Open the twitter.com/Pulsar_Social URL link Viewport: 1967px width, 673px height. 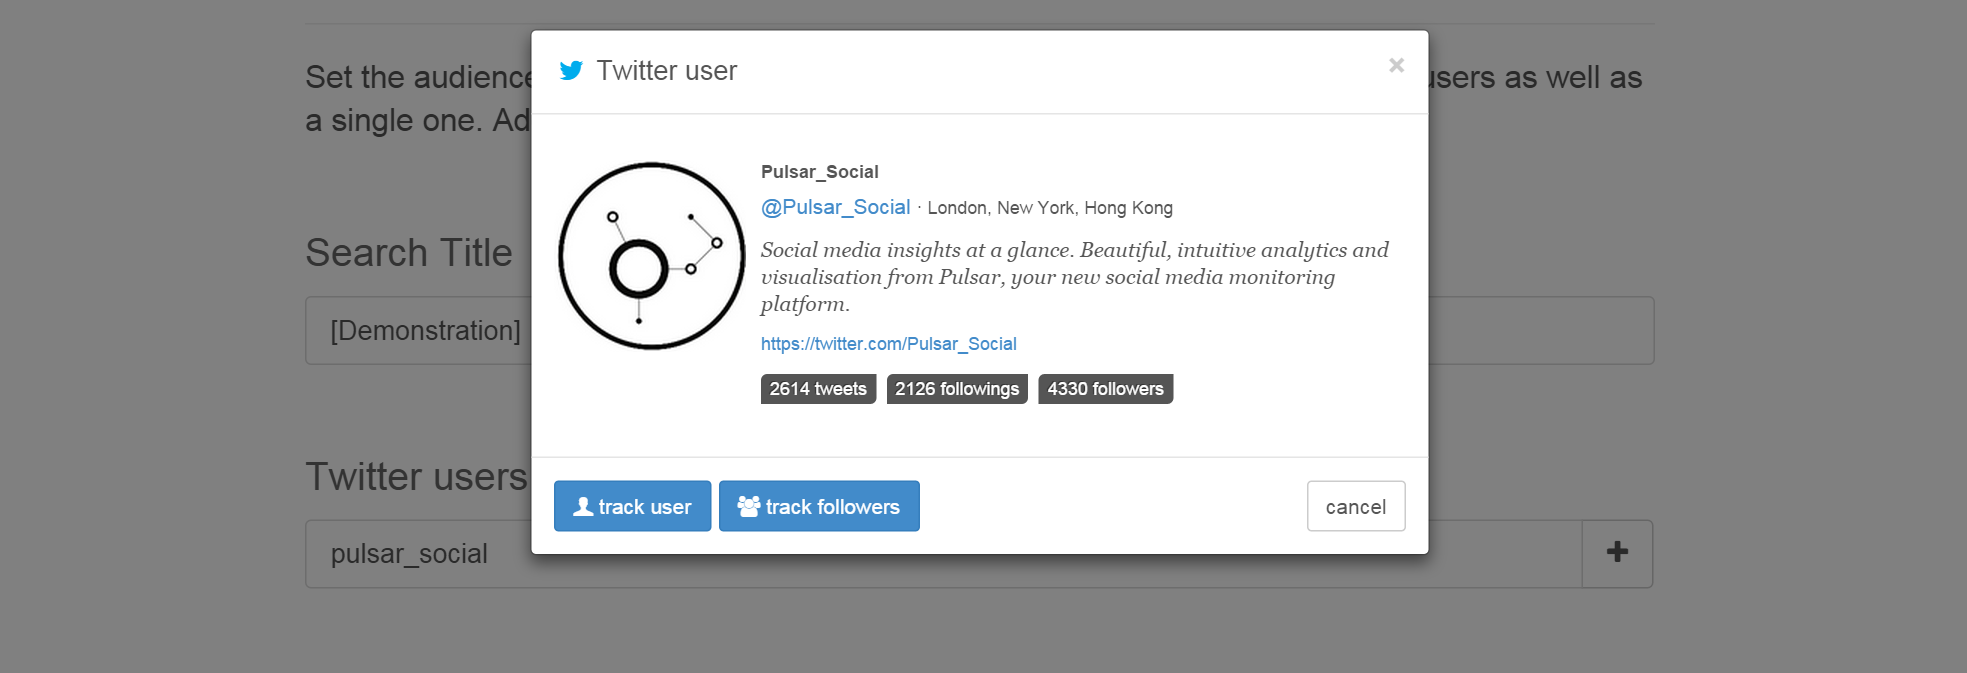[x=888, y=344]
